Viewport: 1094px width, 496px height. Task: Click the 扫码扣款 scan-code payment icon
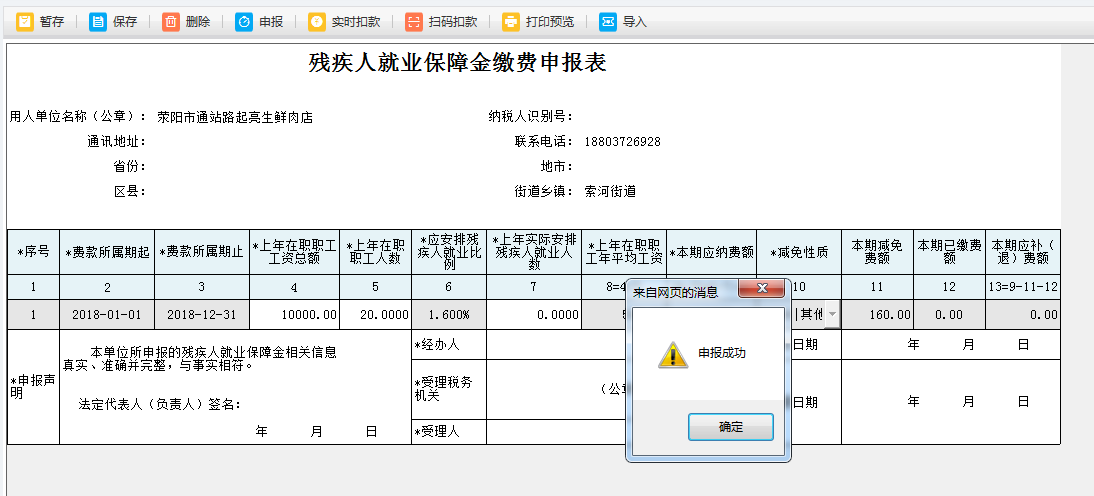tap(414, 22)
